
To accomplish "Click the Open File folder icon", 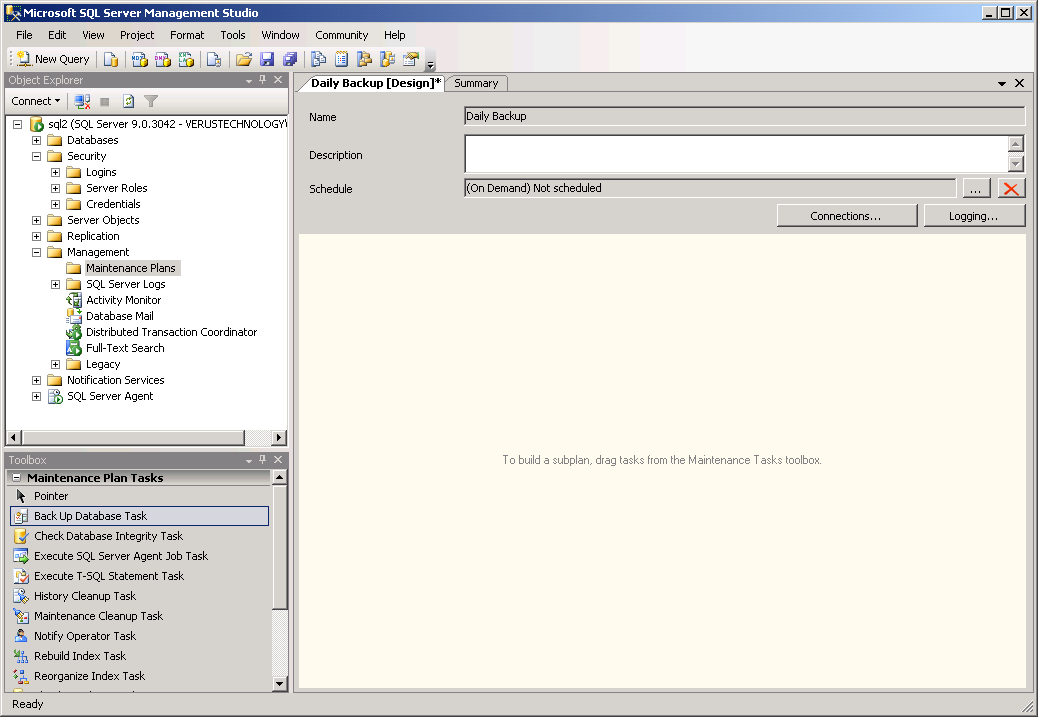I will [x=243, y=59].
